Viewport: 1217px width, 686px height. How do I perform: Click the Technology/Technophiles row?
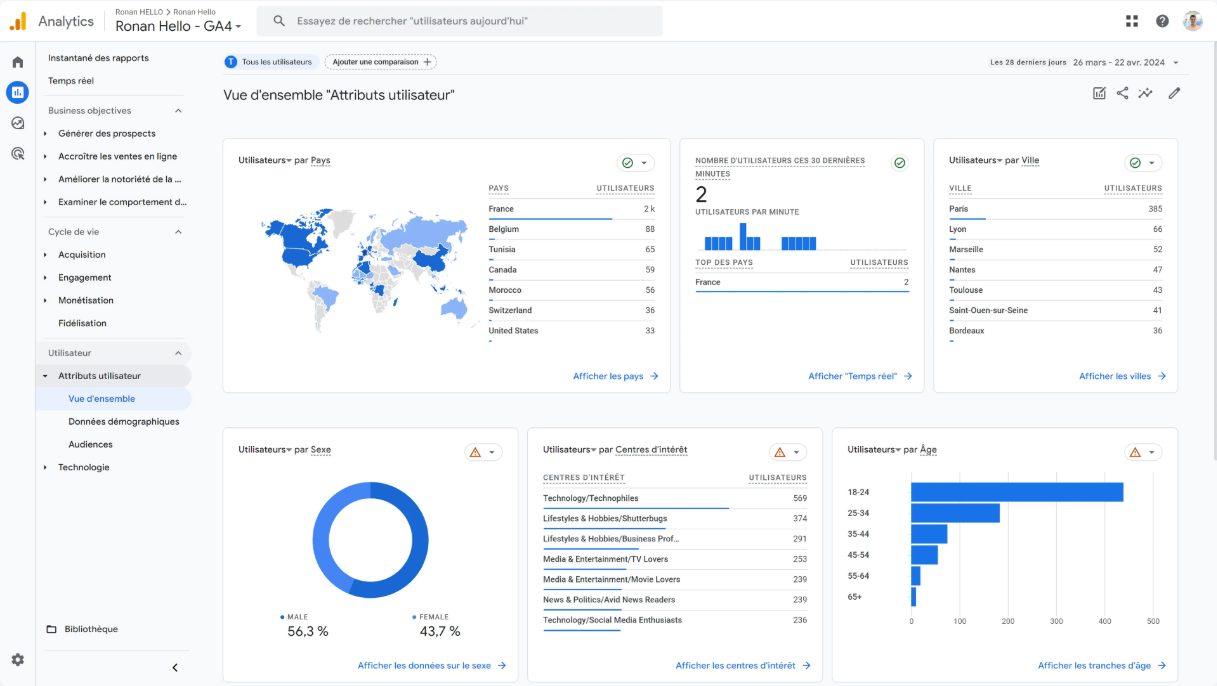click(x=674, y=498)
